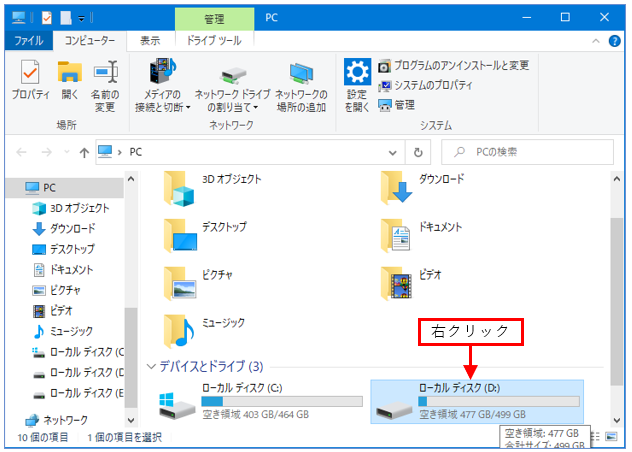Select the ローカル ディスク (C:) drive icon
The width and height of the screenshot is (632, 452).
177,406
